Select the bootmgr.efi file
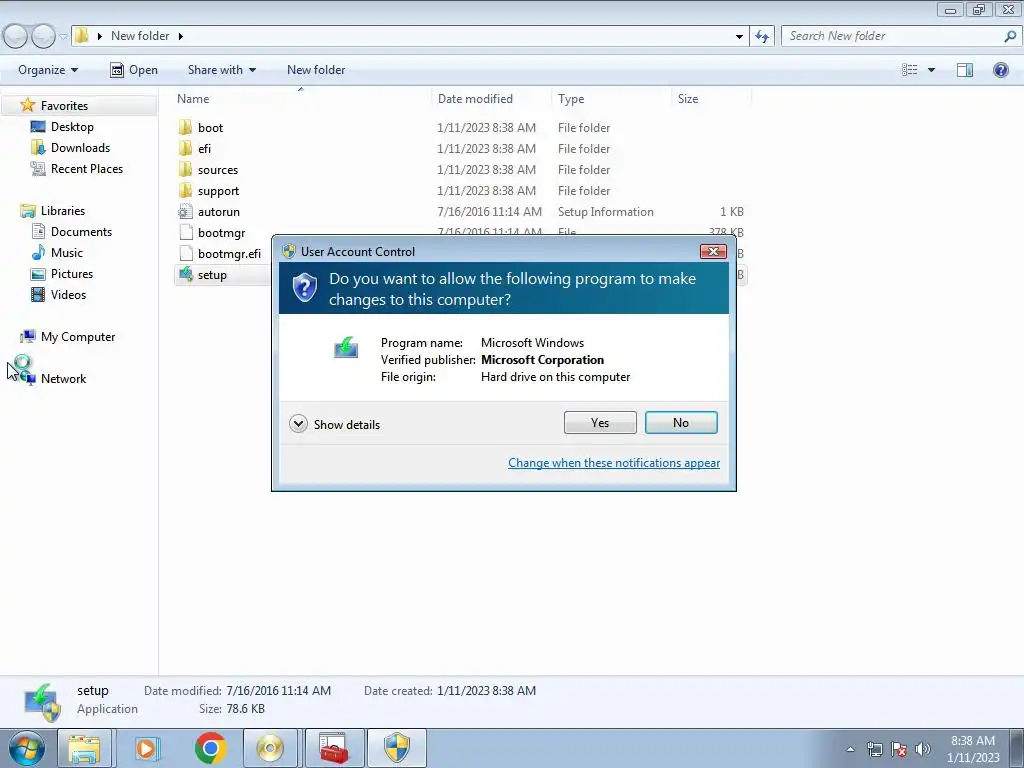The image size is (1024, 768). point(229,253)
